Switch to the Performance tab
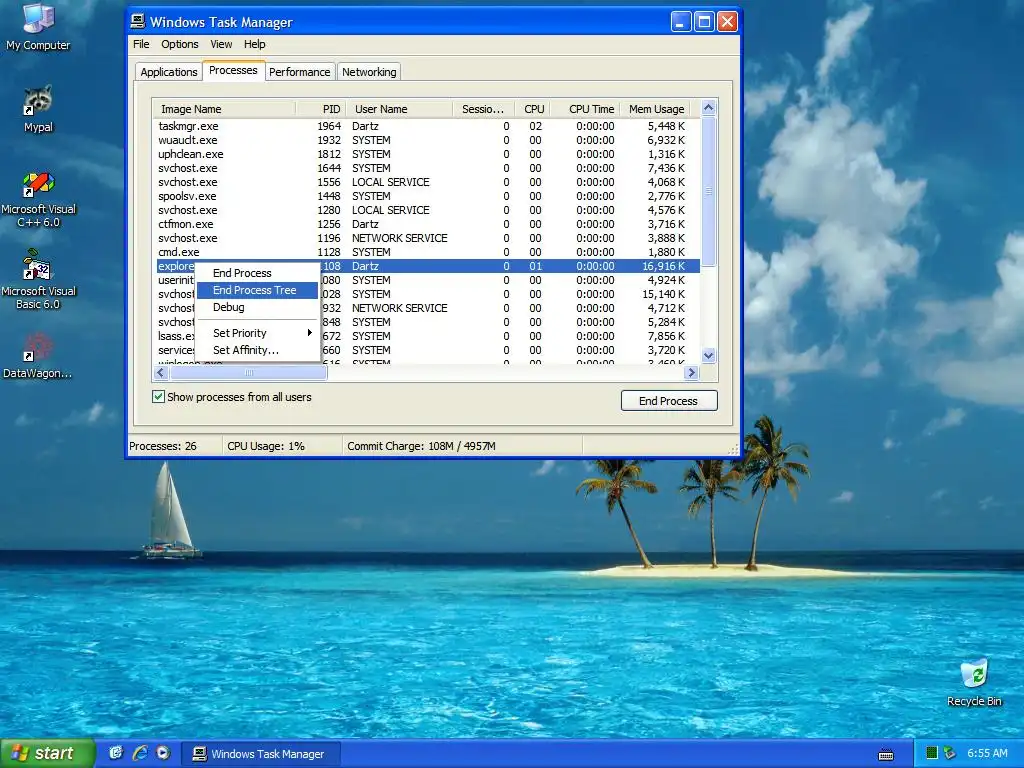 (x=300, y=72)
